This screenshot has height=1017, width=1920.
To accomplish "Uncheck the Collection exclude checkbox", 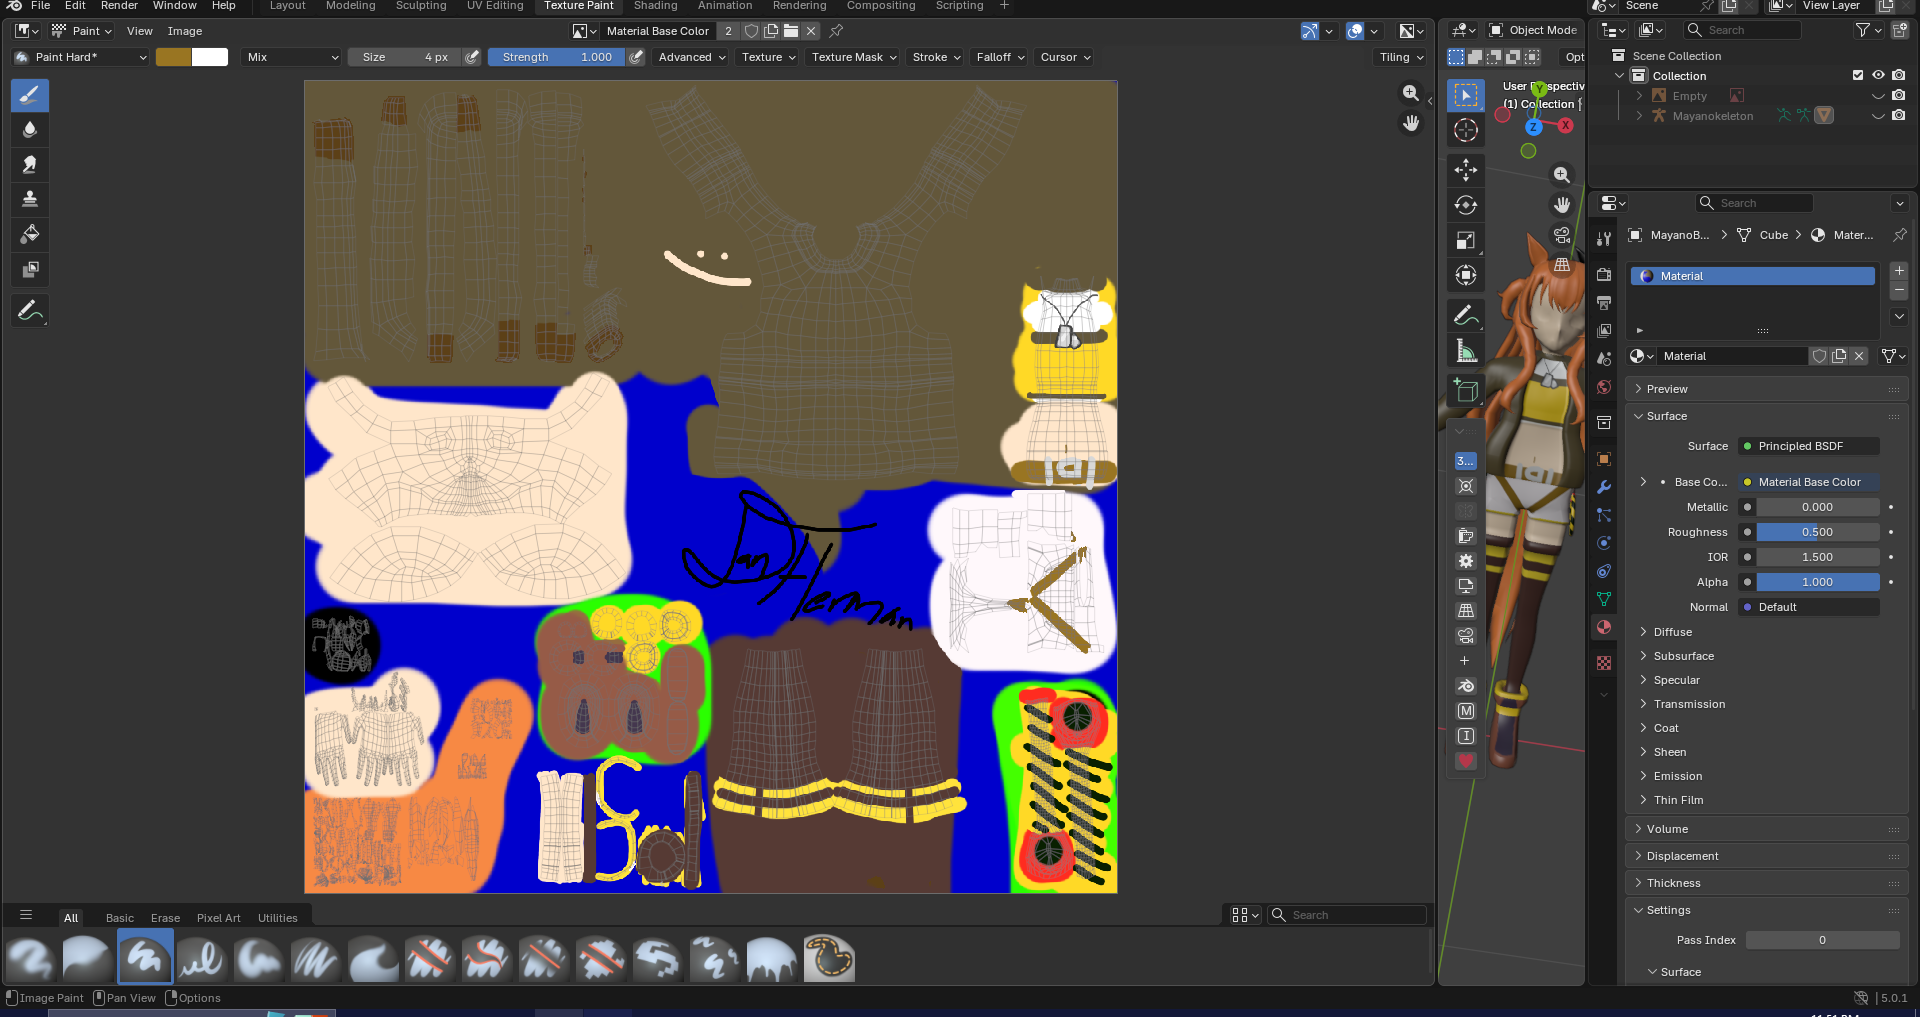I will click(1858, 75).
